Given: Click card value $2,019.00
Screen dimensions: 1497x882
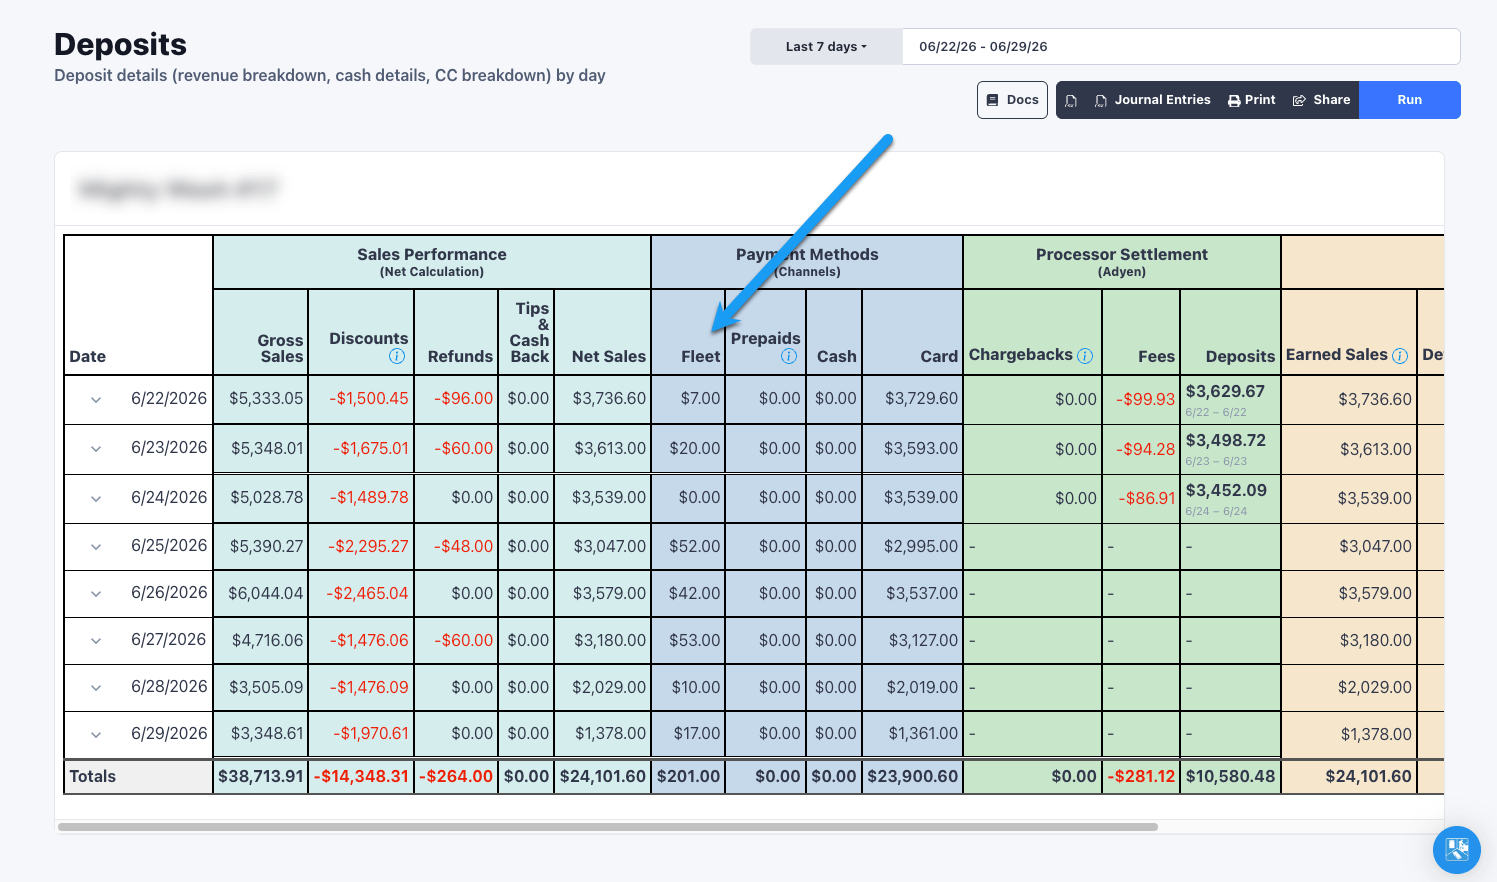Looking at the screenshot, I should click(922, 687).
